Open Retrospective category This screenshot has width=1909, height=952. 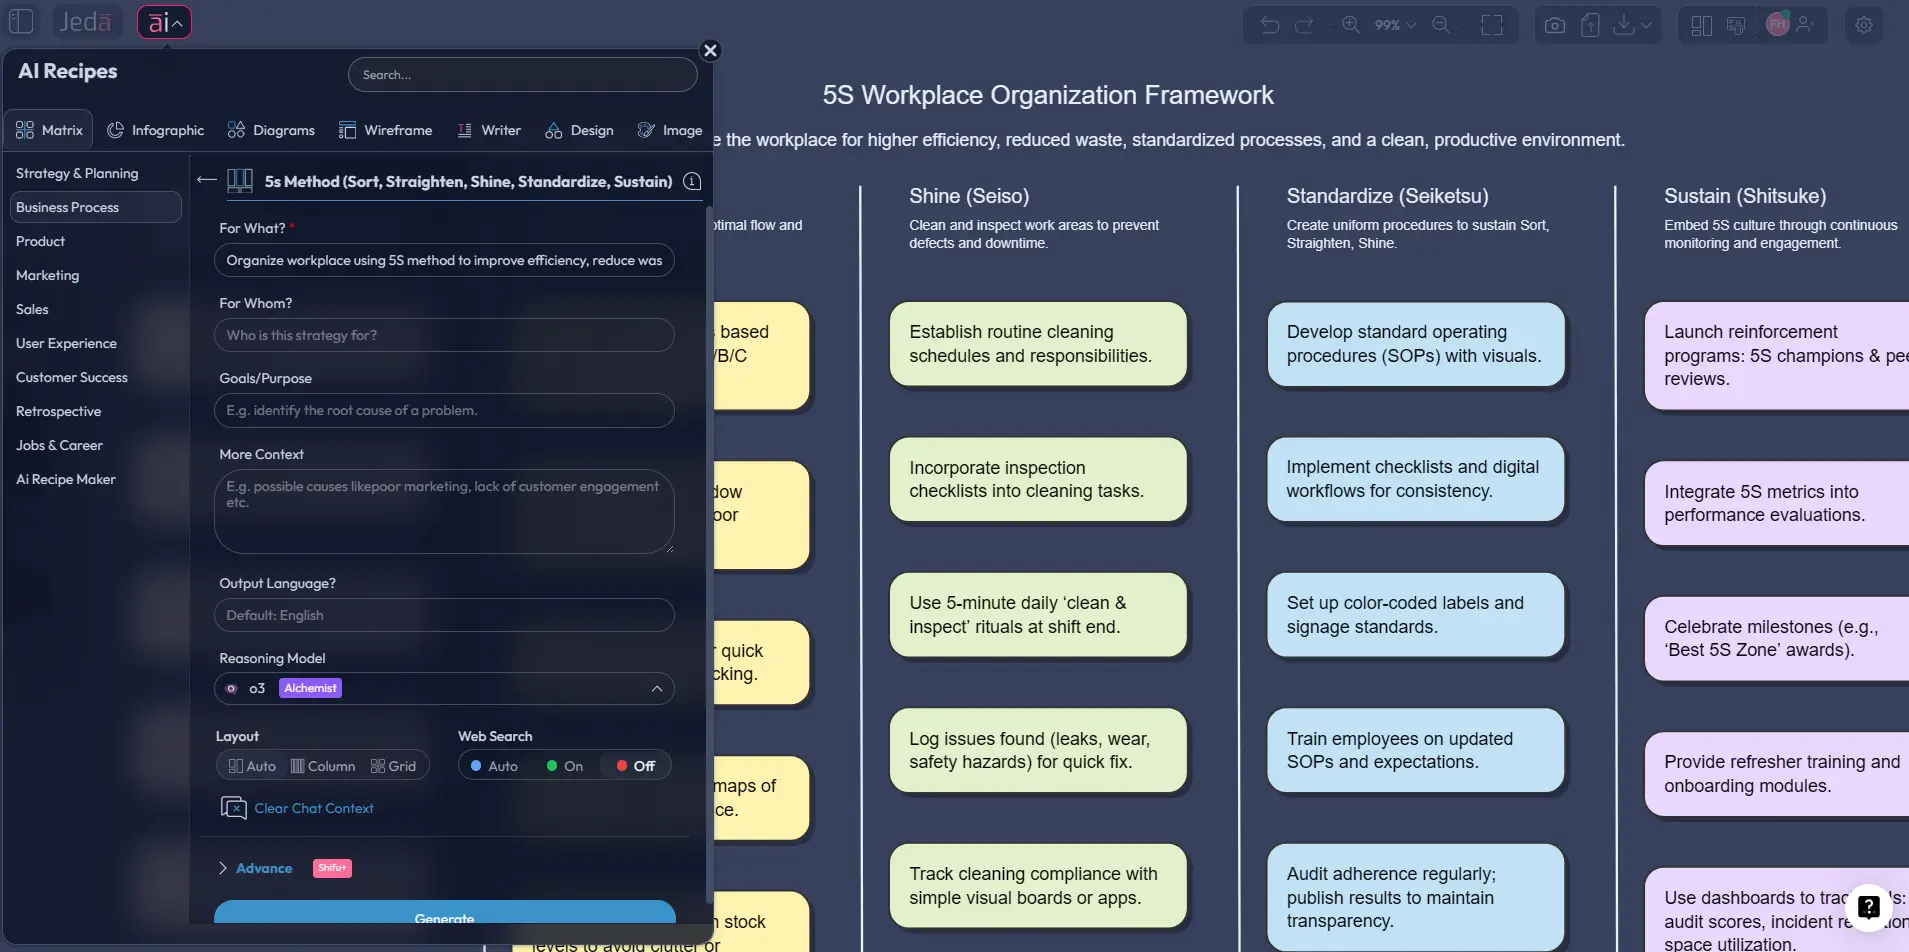pos(58,411)
